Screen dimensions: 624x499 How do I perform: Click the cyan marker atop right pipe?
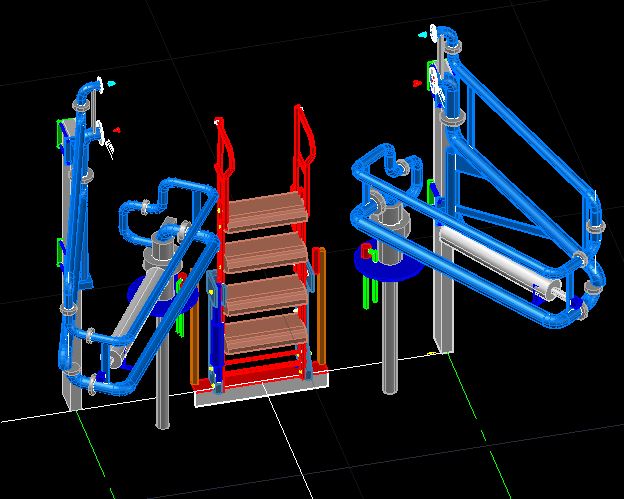pos(424,34)
